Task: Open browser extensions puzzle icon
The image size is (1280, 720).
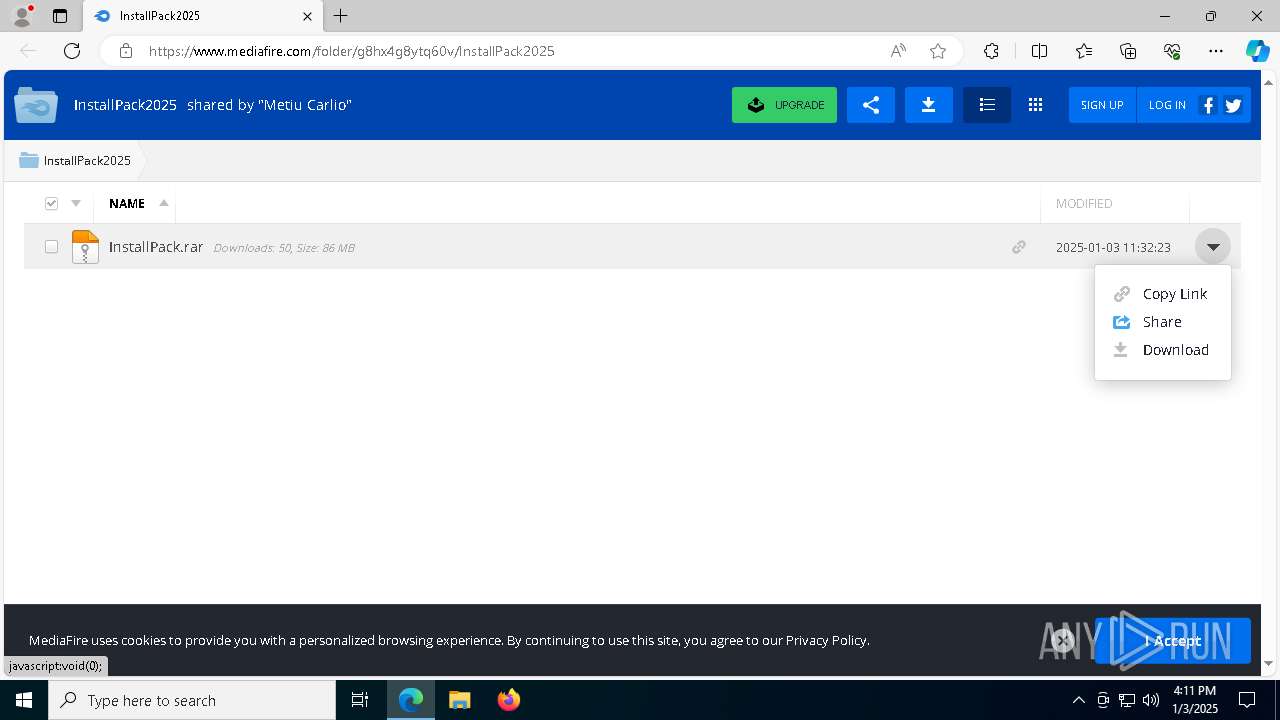Action: coord(991,51)
